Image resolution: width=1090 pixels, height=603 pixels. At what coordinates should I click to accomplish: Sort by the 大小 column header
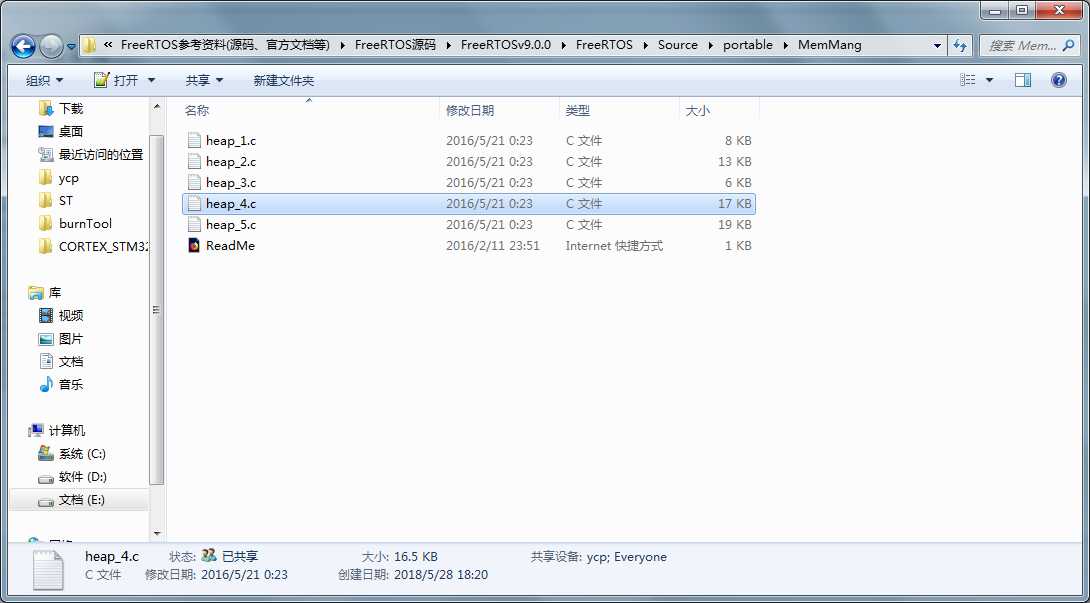719,110
